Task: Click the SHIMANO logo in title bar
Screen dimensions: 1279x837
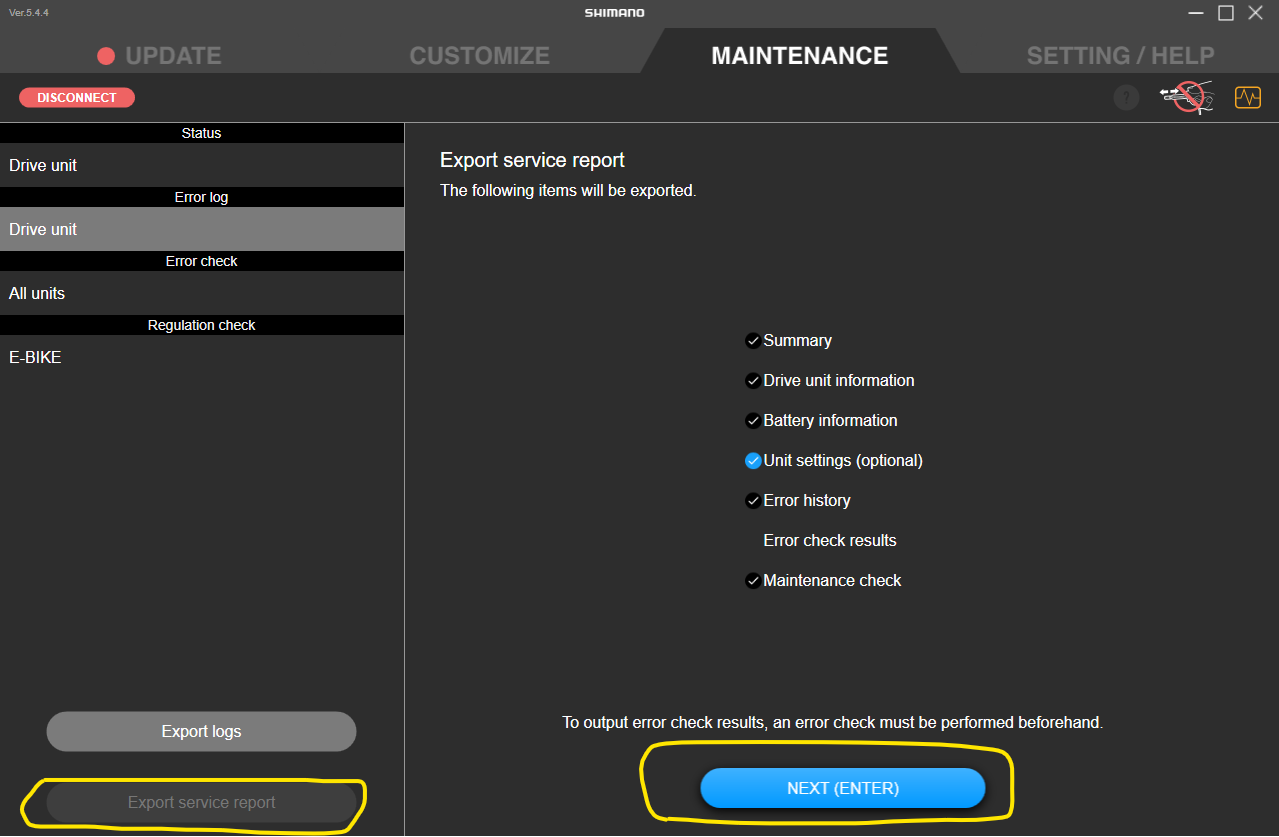Action: [x=615, y=13]
